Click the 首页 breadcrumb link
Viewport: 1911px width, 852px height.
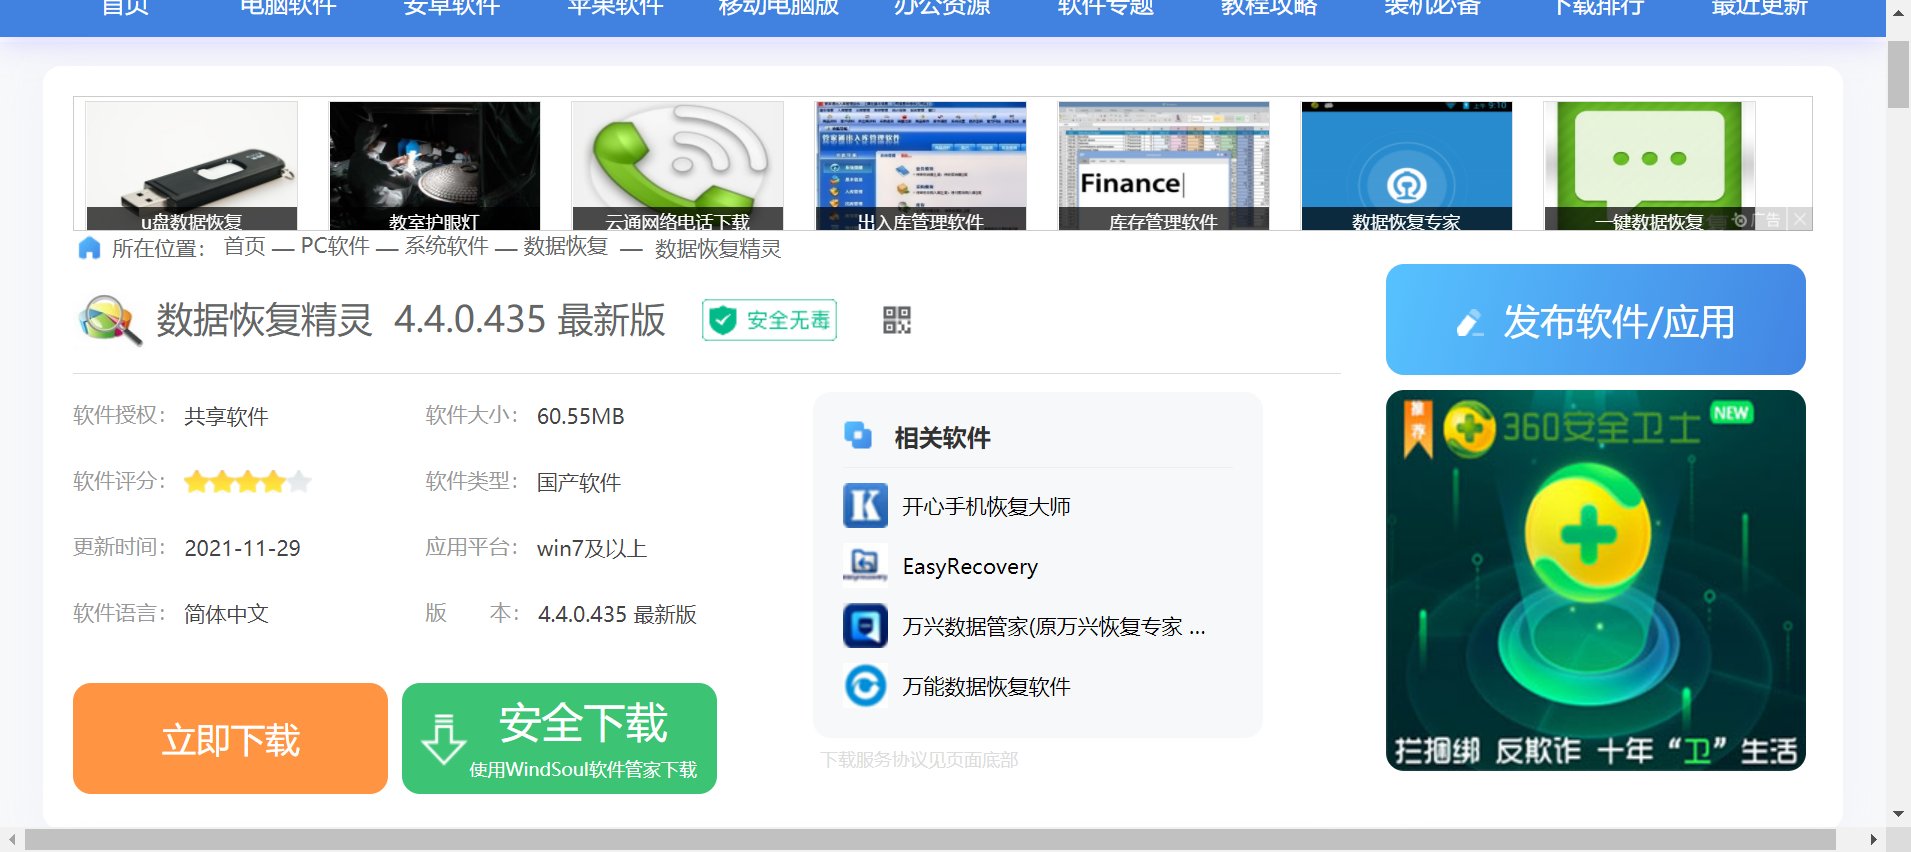[x=245, y=246]
